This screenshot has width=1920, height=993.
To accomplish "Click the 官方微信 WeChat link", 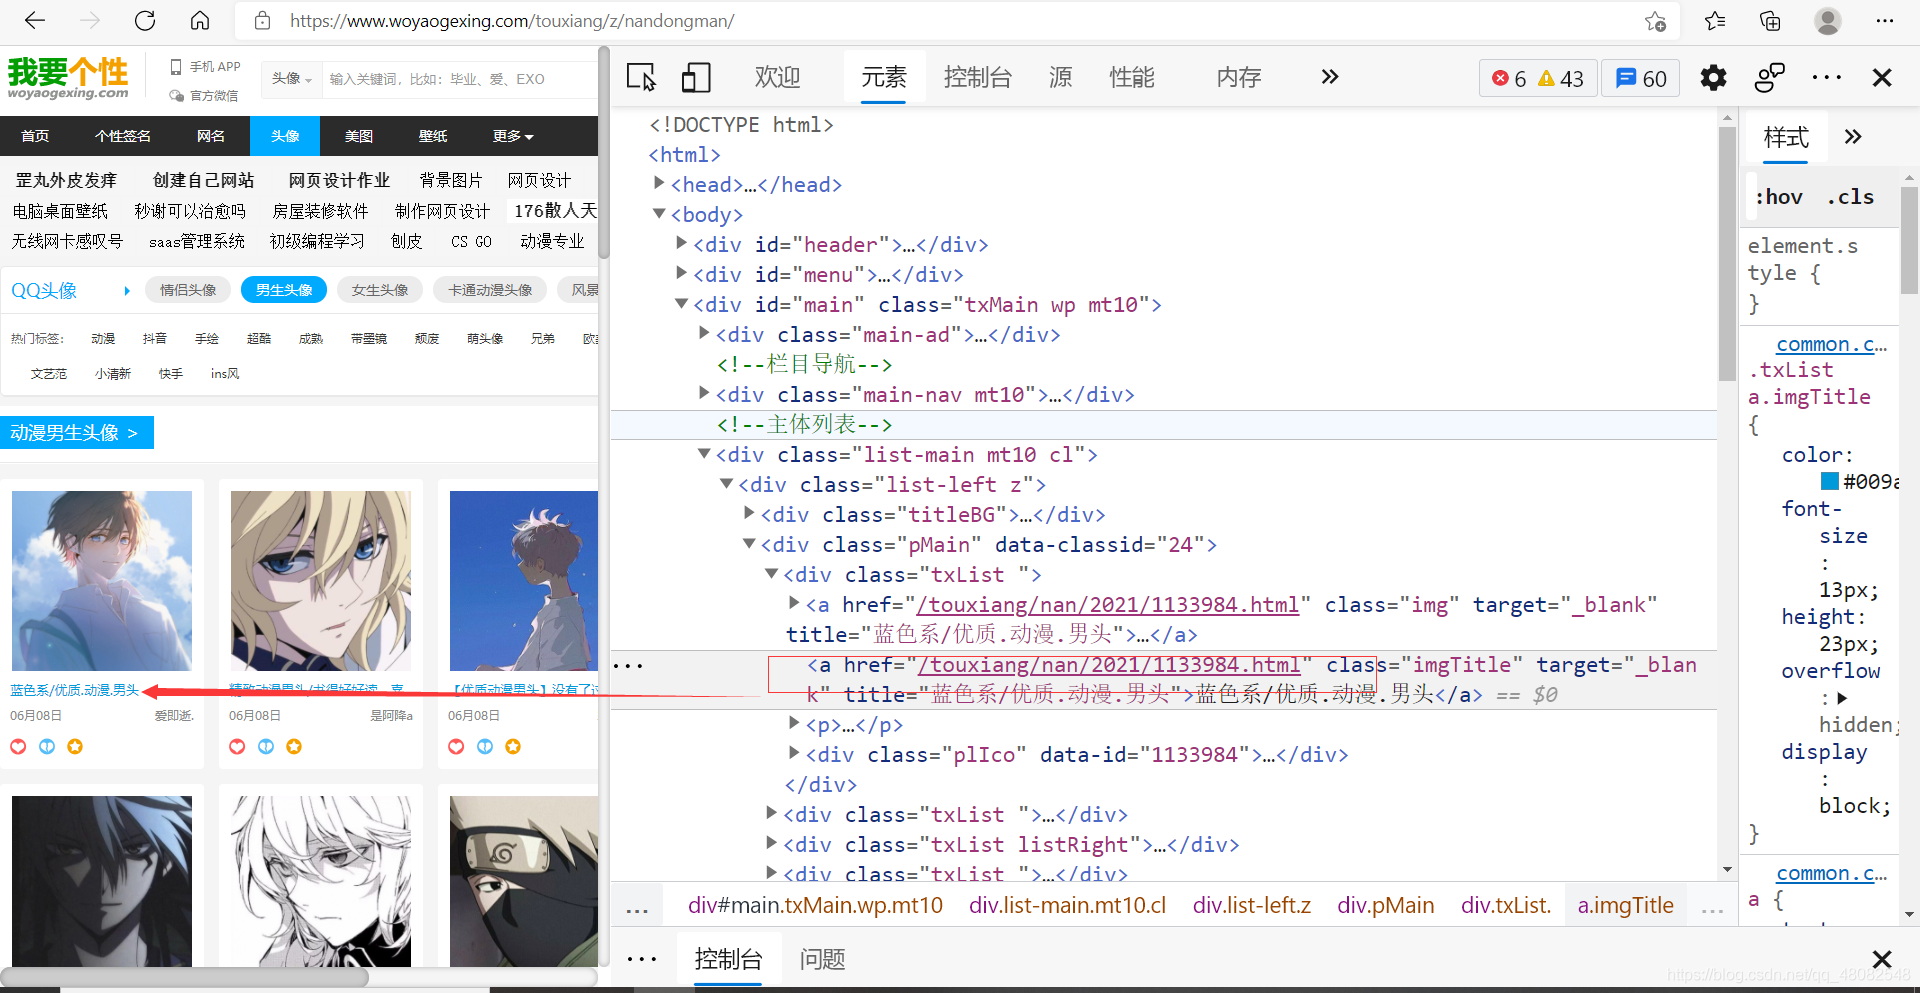I will [204, 95].
